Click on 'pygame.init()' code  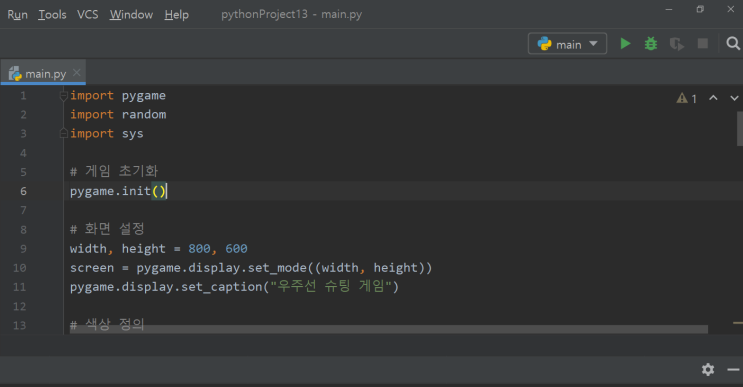[x=118, y=191]
